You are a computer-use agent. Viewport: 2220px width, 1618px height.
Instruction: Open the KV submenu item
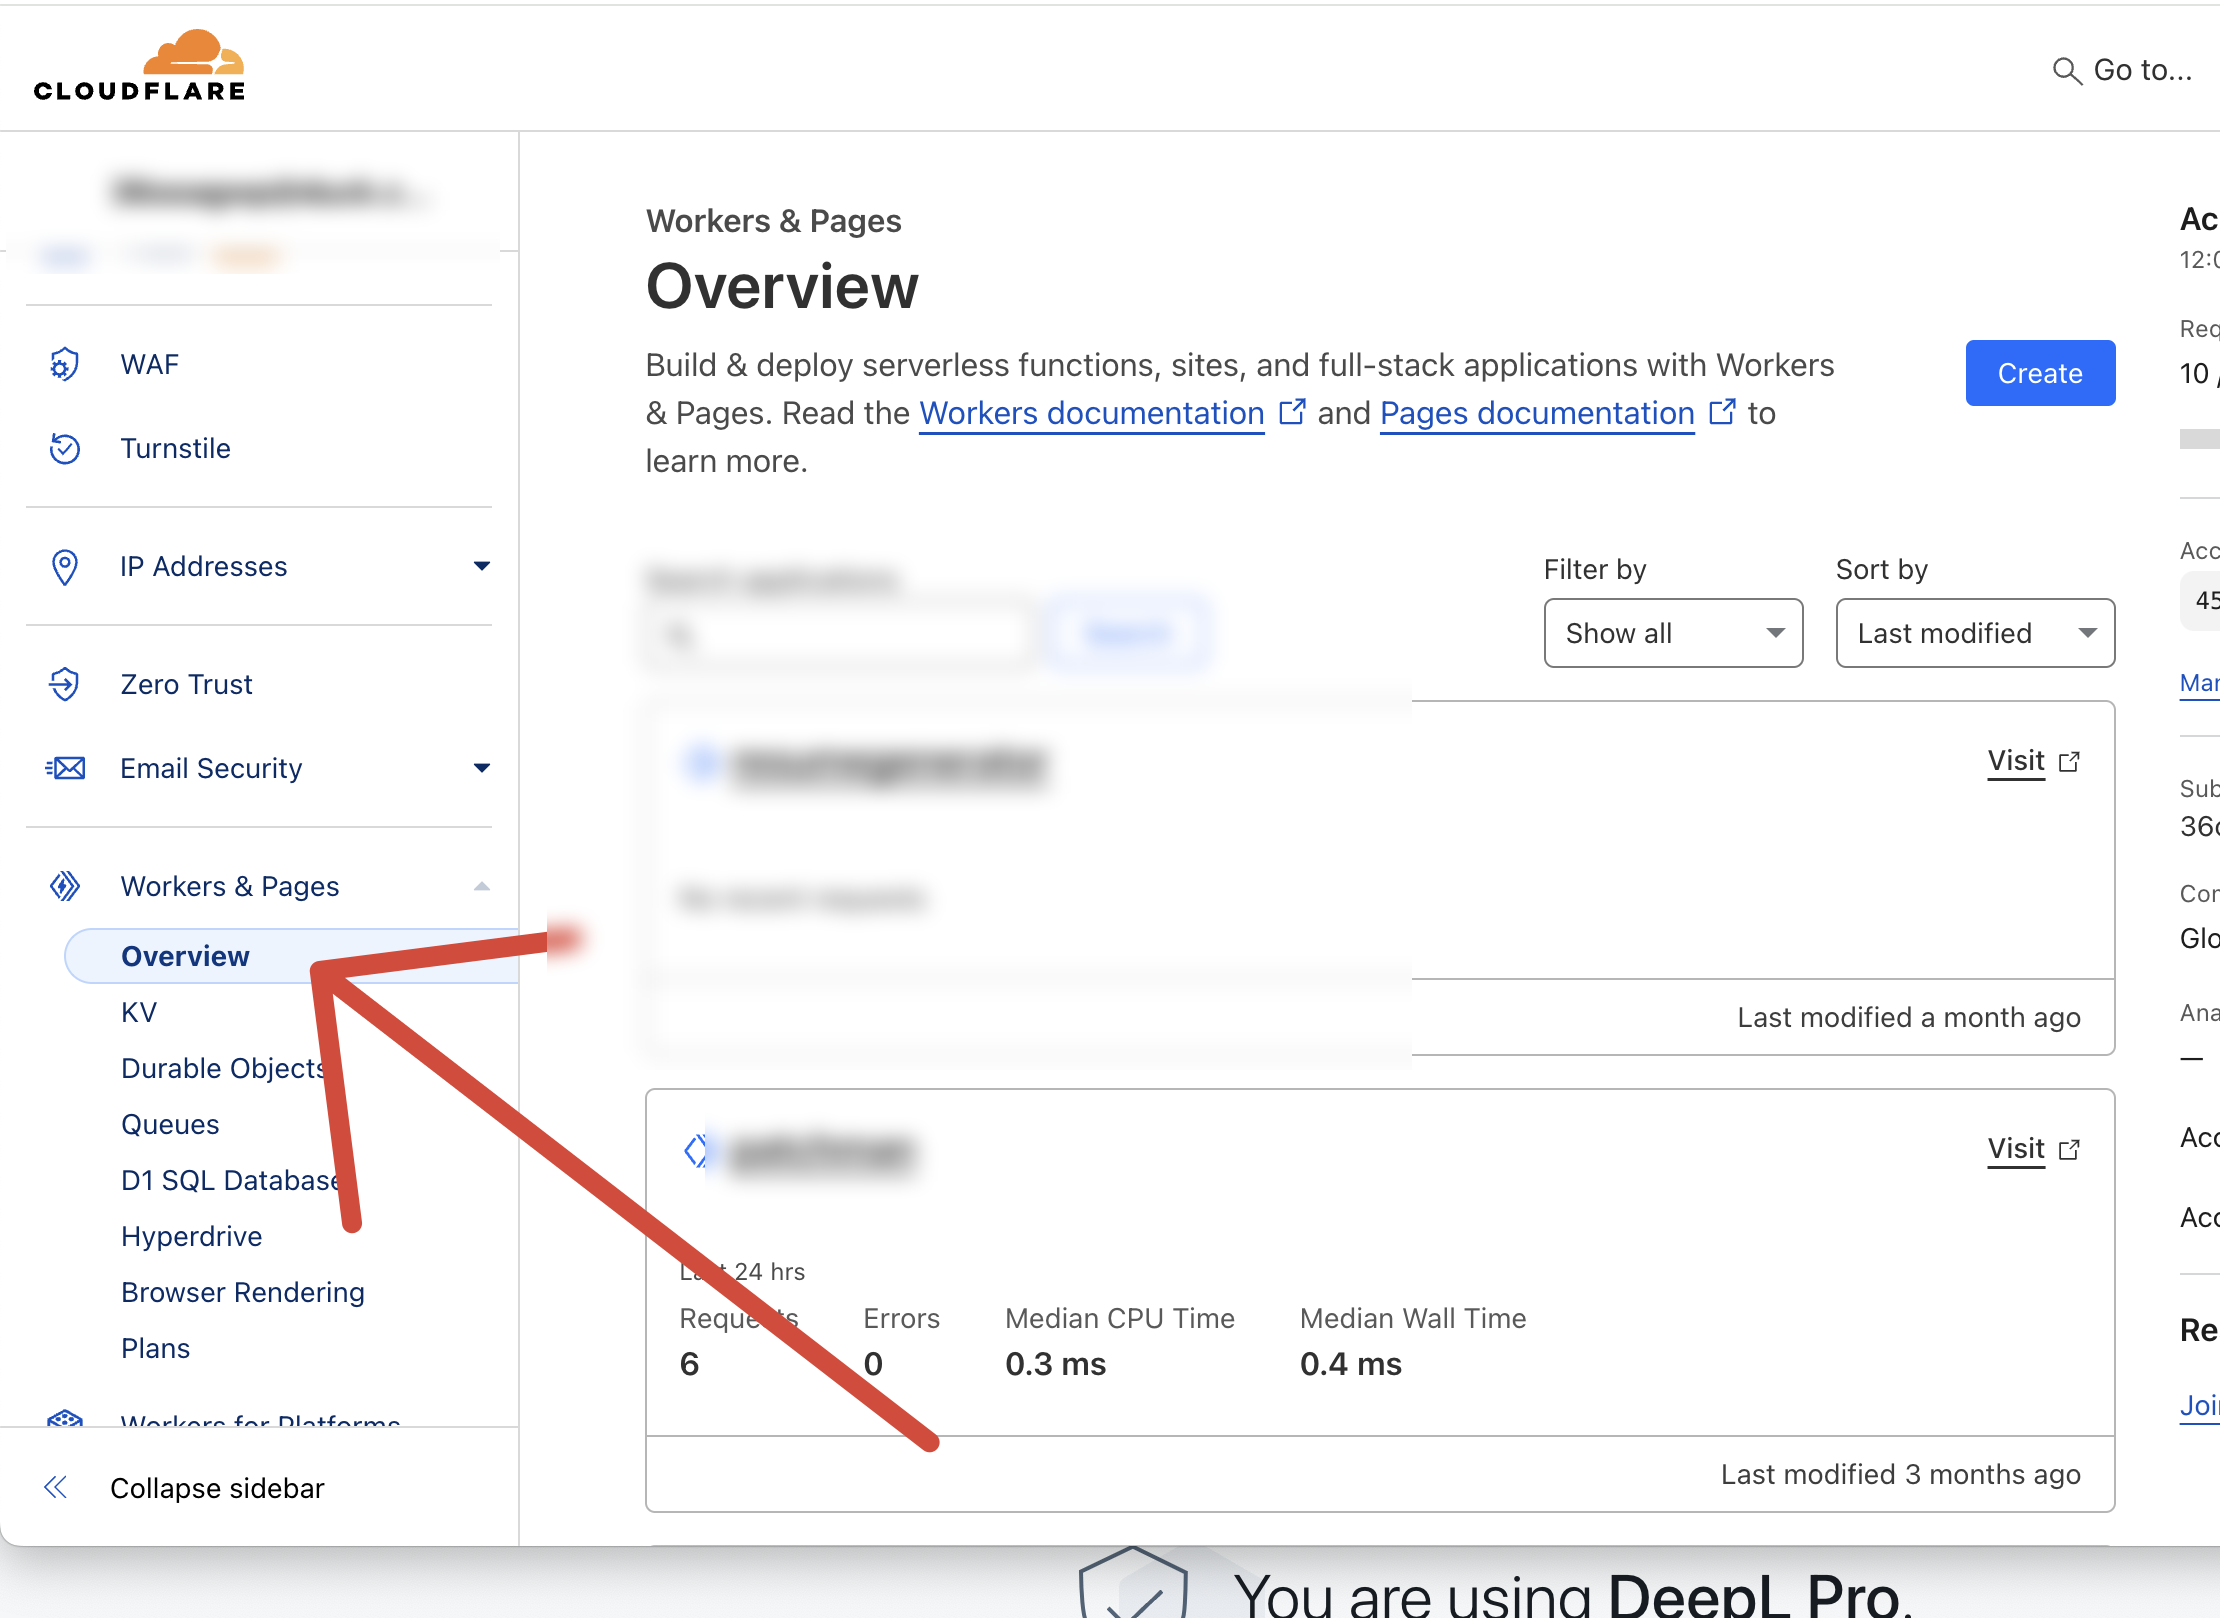tap(139, 1012)
